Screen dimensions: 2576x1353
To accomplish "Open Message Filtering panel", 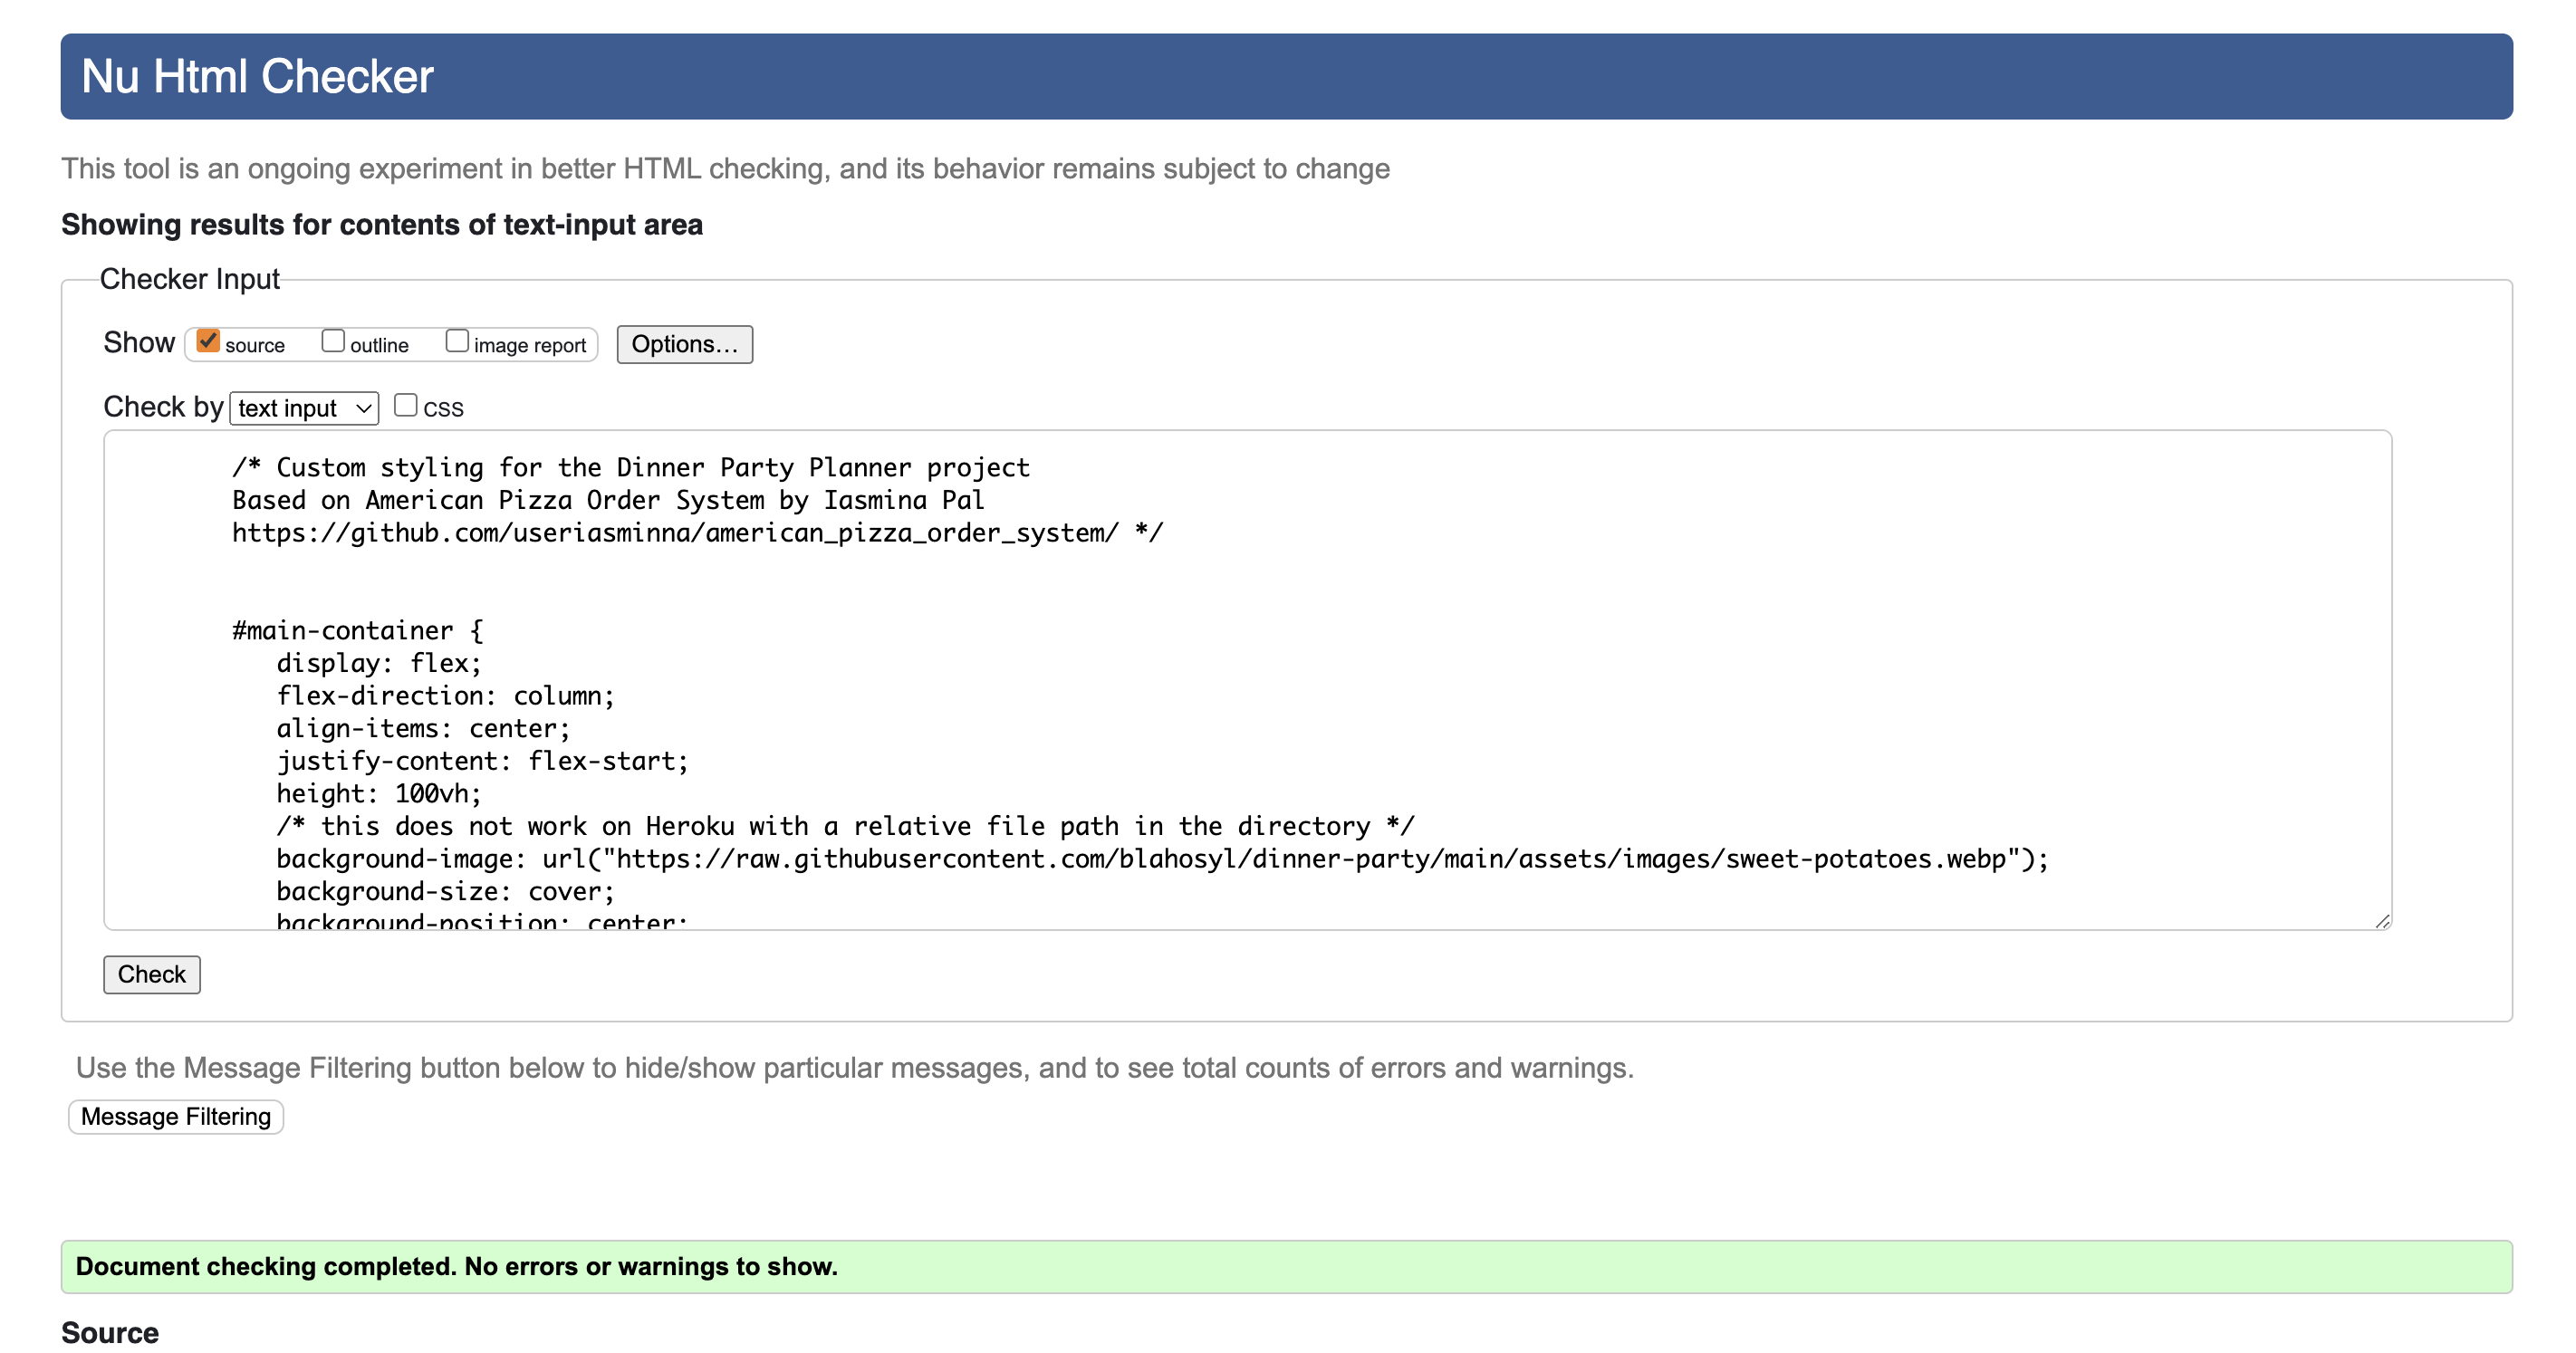I will tap(176, 1116).
